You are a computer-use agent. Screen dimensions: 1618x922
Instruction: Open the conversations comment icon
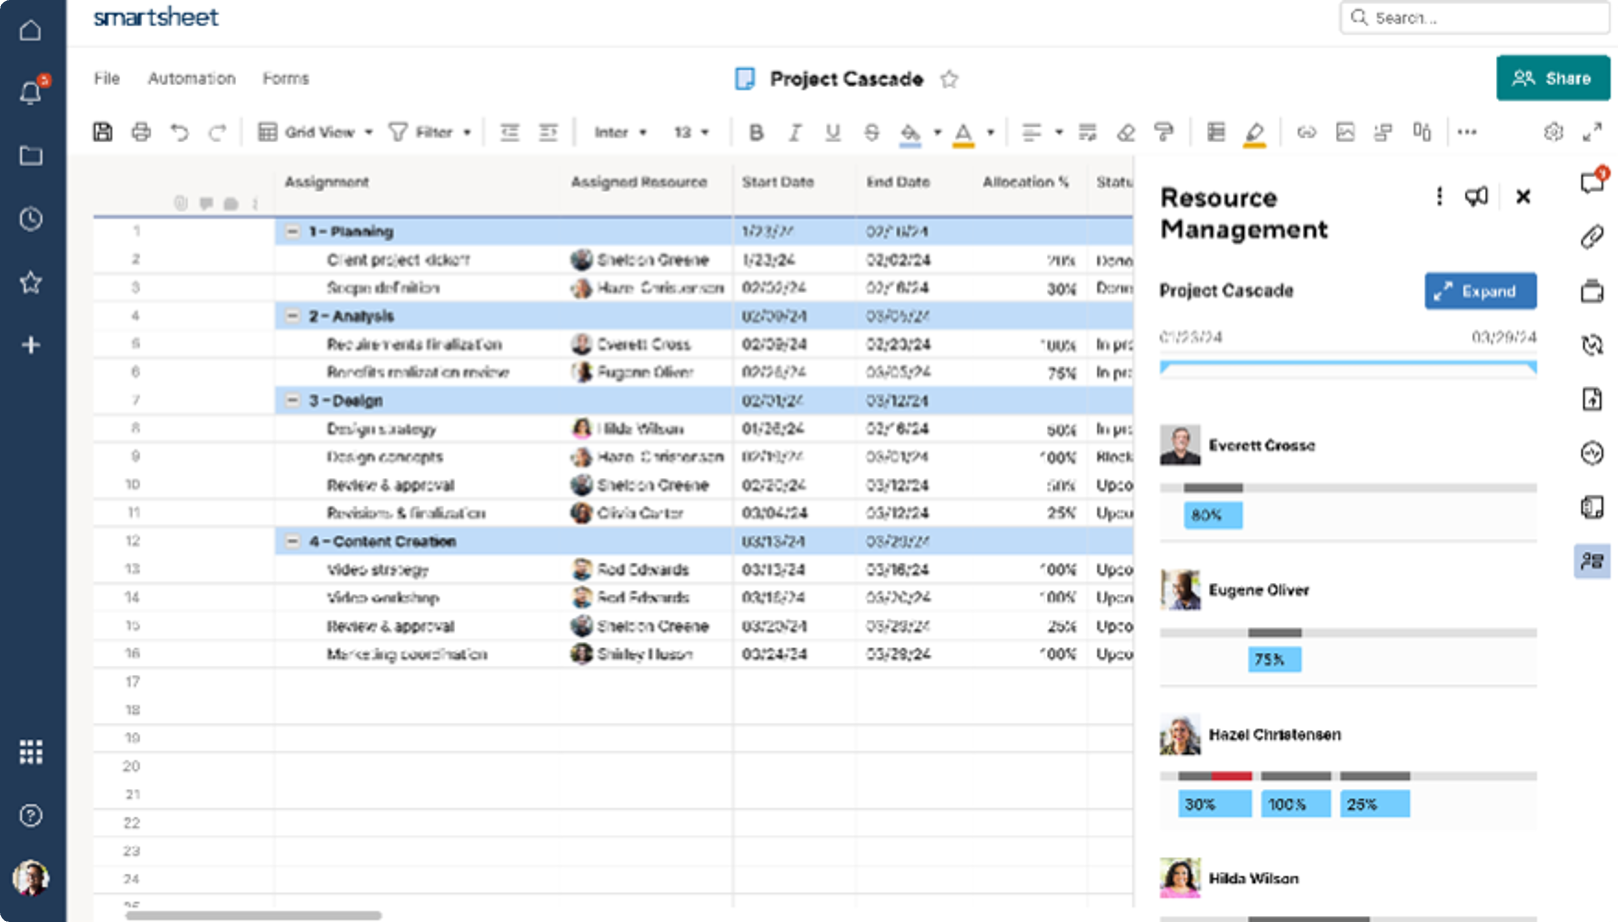[x=1592, y=182]
